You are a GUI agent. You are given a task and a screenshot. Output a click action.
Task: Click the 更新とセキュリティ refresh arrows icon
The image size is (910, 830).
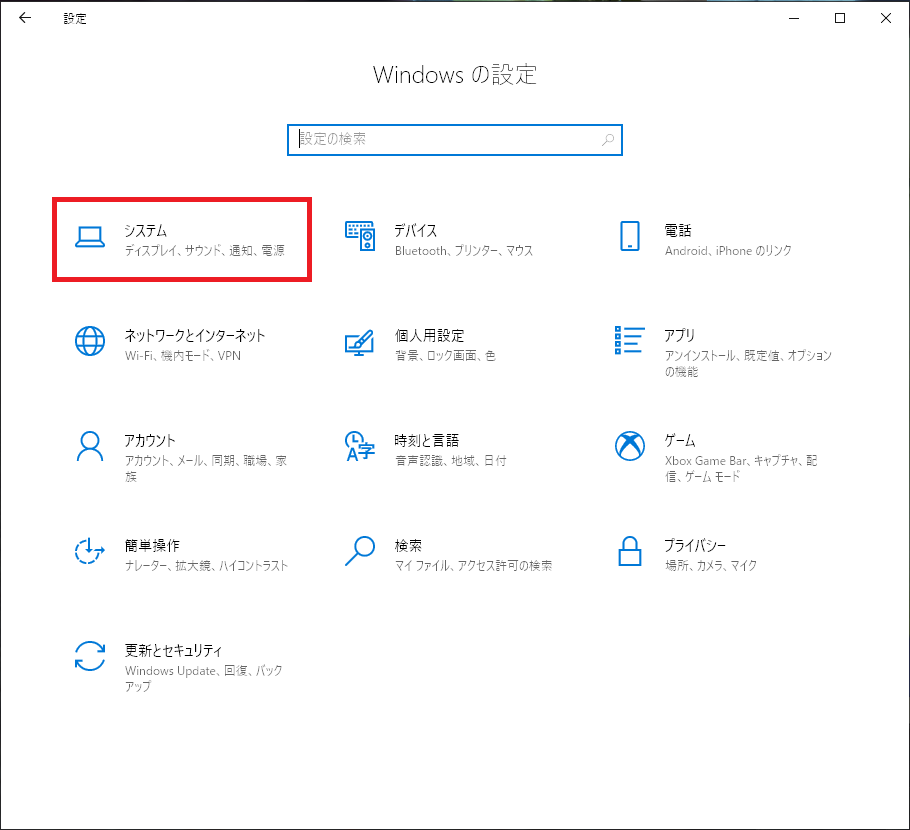pos(90,656)
